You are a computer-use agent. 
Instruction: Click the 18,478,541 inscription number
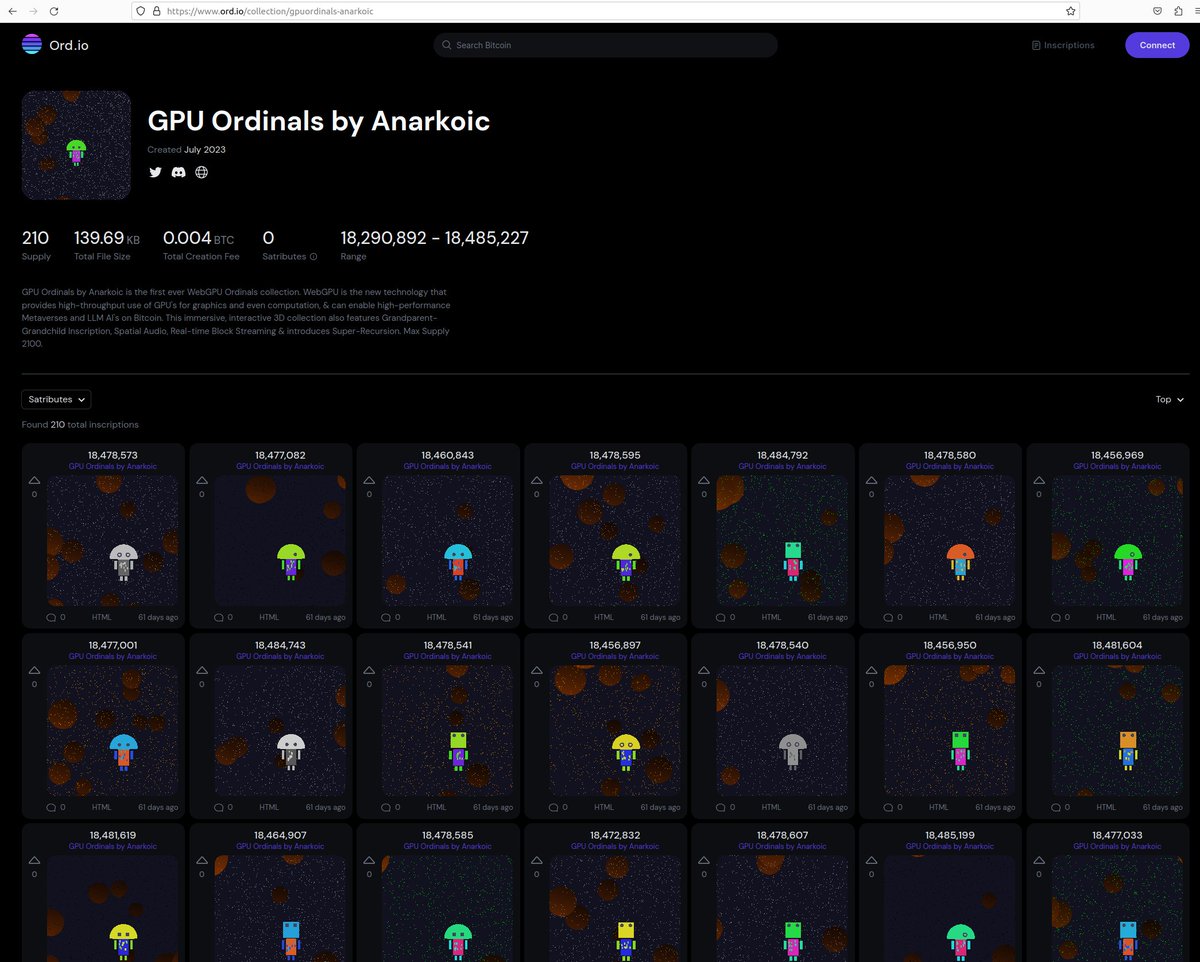click(448, 645)
